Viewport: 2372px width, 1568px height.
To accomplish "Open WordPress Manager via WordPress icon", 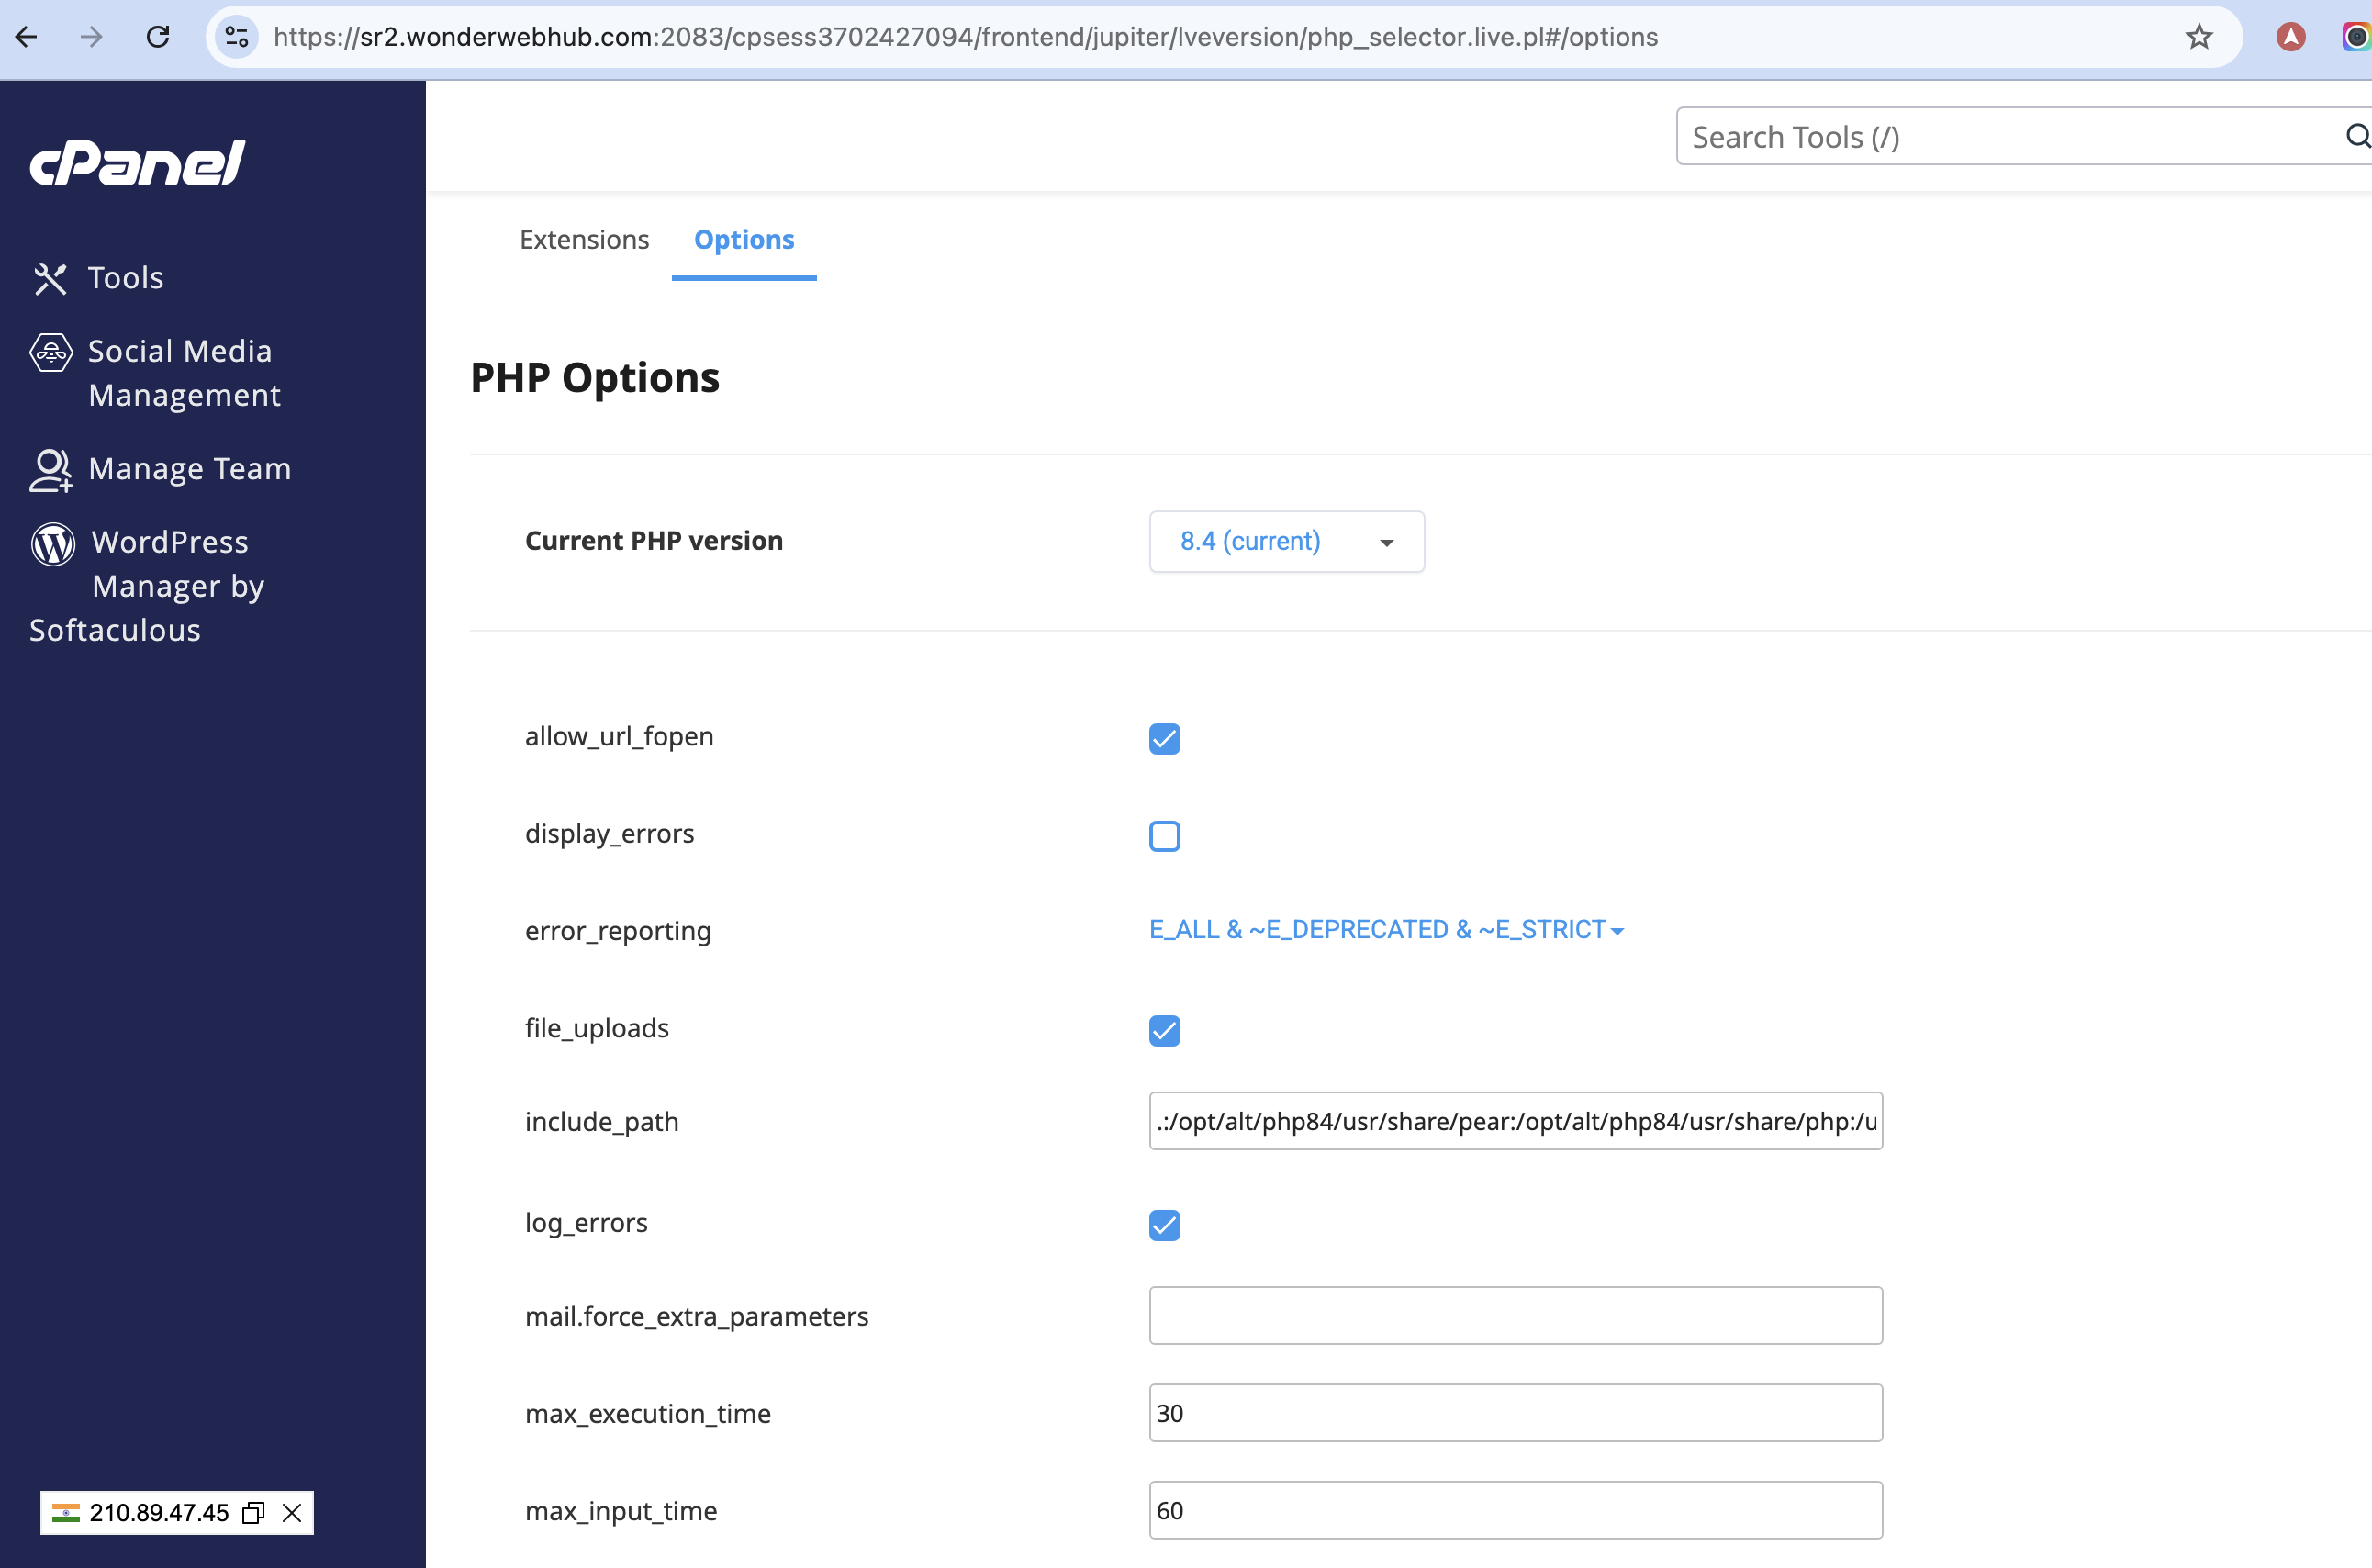I will pyautogui.click(x=53, y=544).
